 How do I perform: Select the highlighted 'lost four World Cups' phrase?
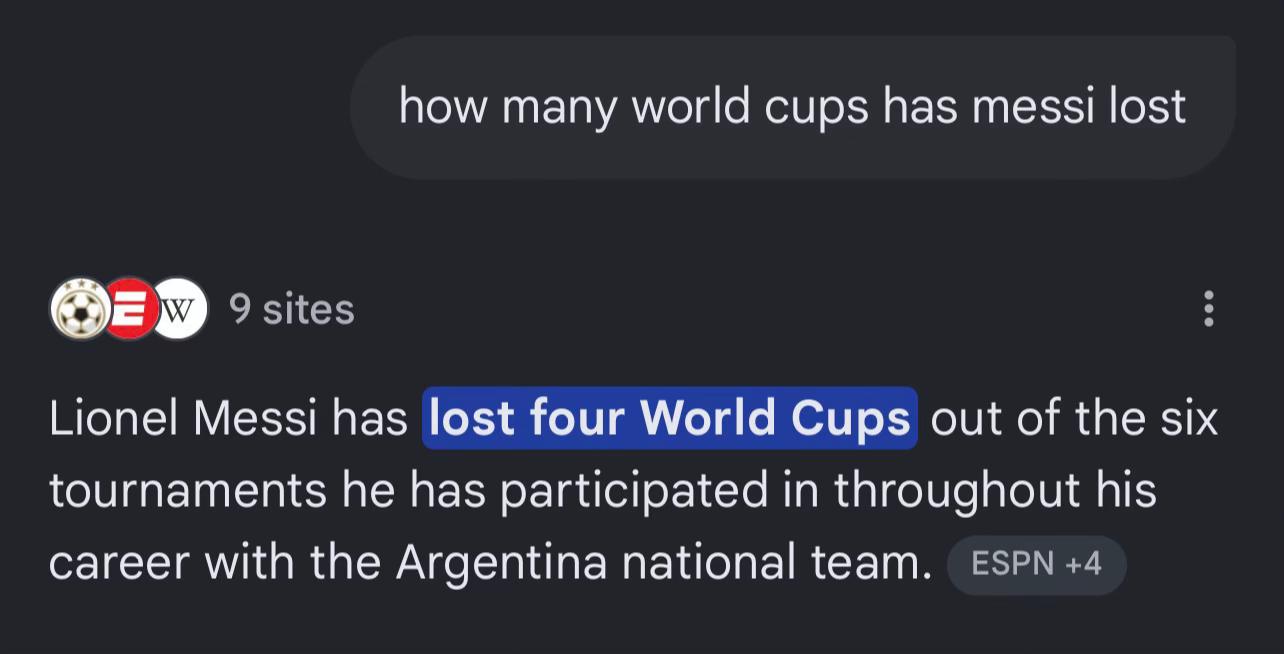click(x=669, y=418)
